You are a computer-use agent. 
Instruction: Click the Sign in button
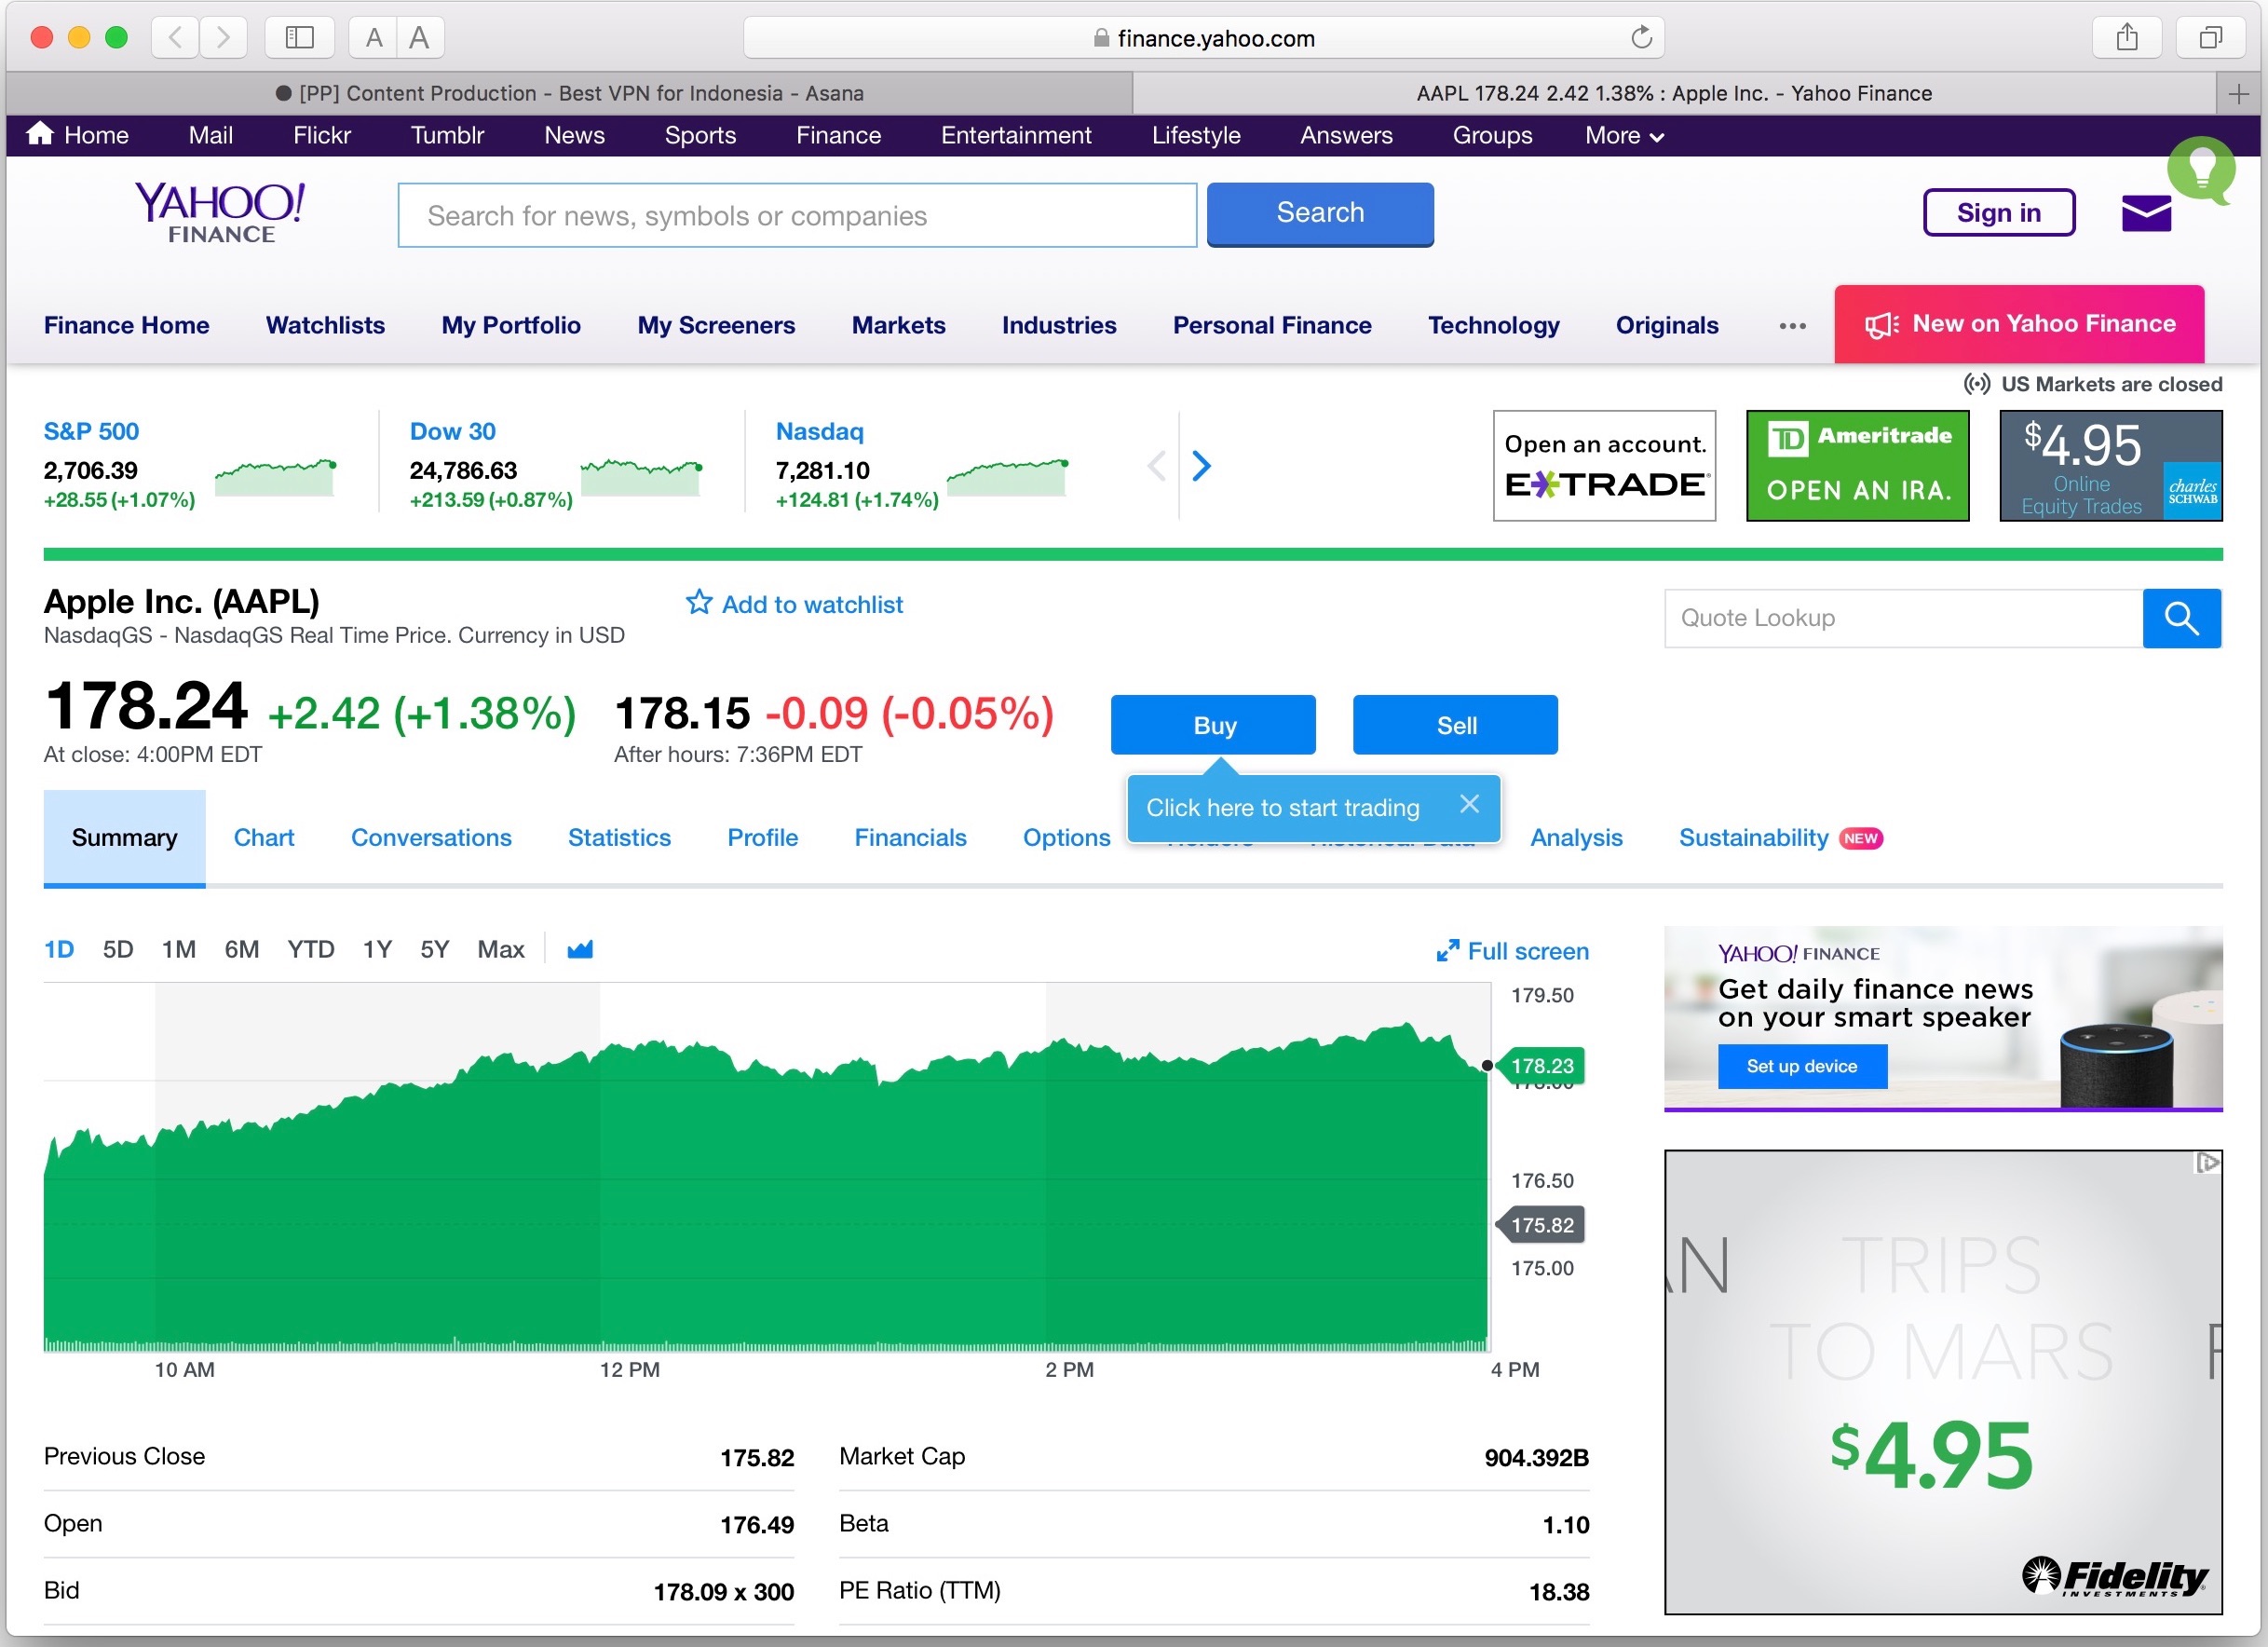pyautogui.click(x=1998, y=213)
